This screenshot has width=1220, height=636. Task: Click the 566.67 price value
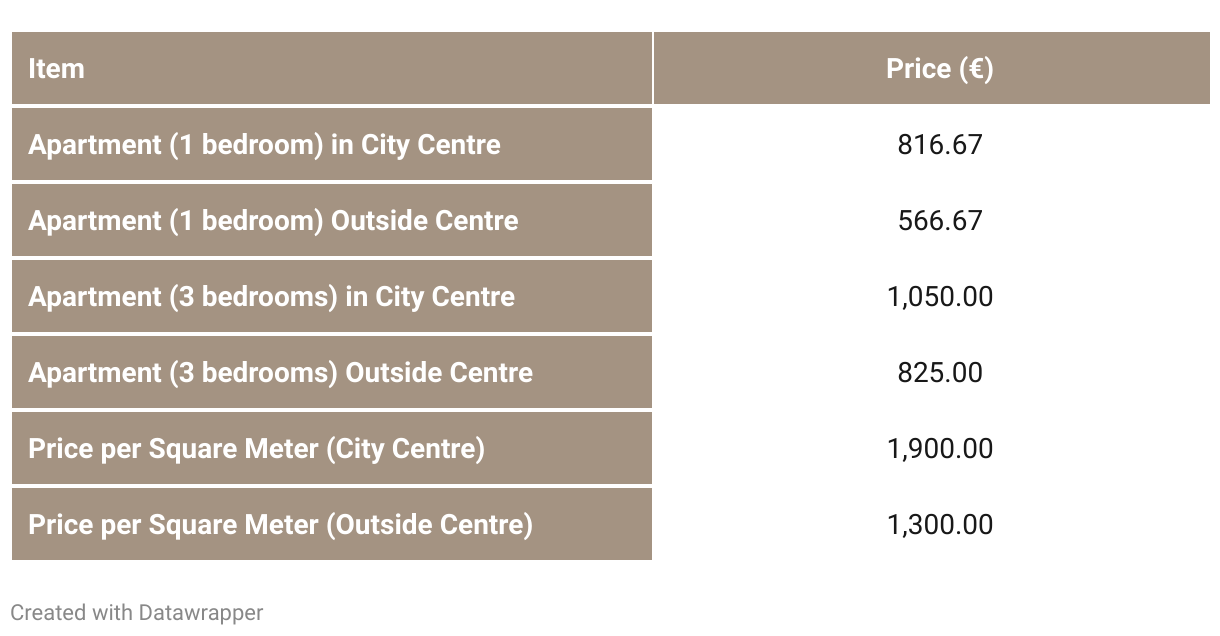[x=940, y=220]
